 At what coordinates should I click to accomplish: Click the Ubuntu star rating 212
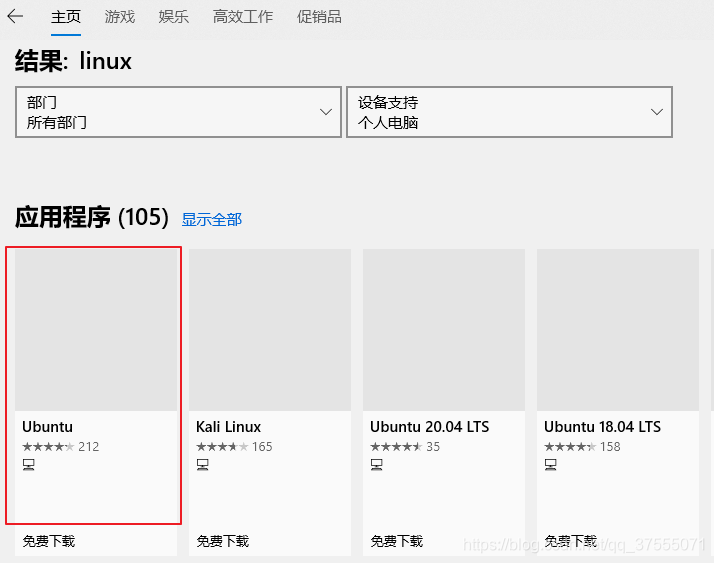(x=61, y=447)
